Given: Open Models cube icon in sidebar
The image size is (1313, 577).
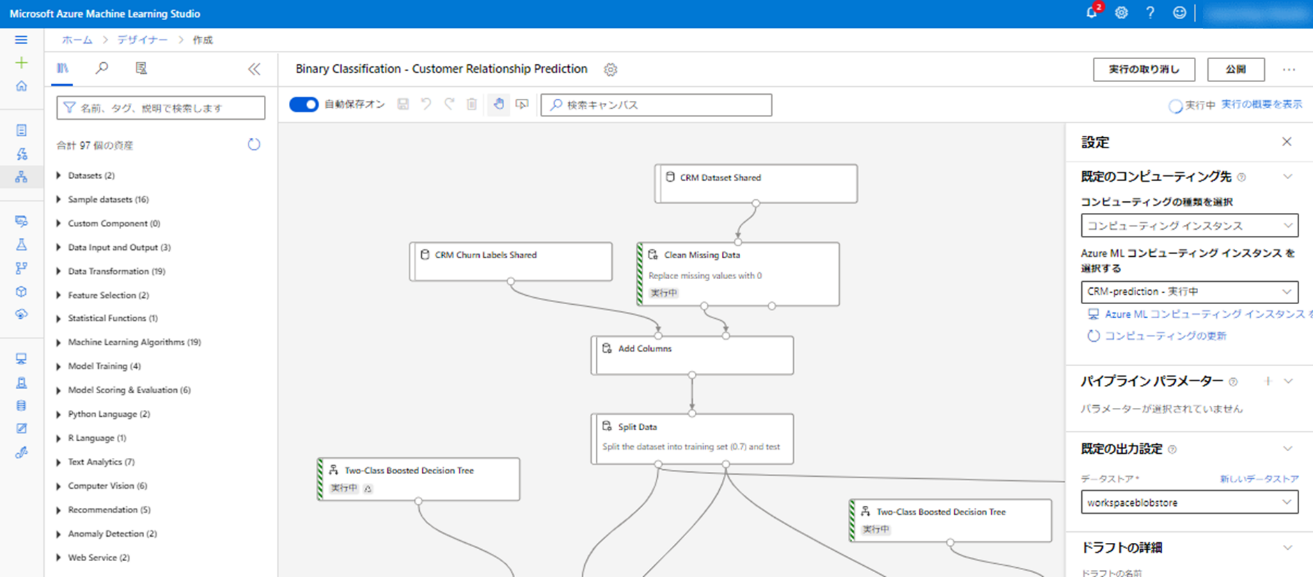Looking at the screenshot, I should (x=21, y=292).
